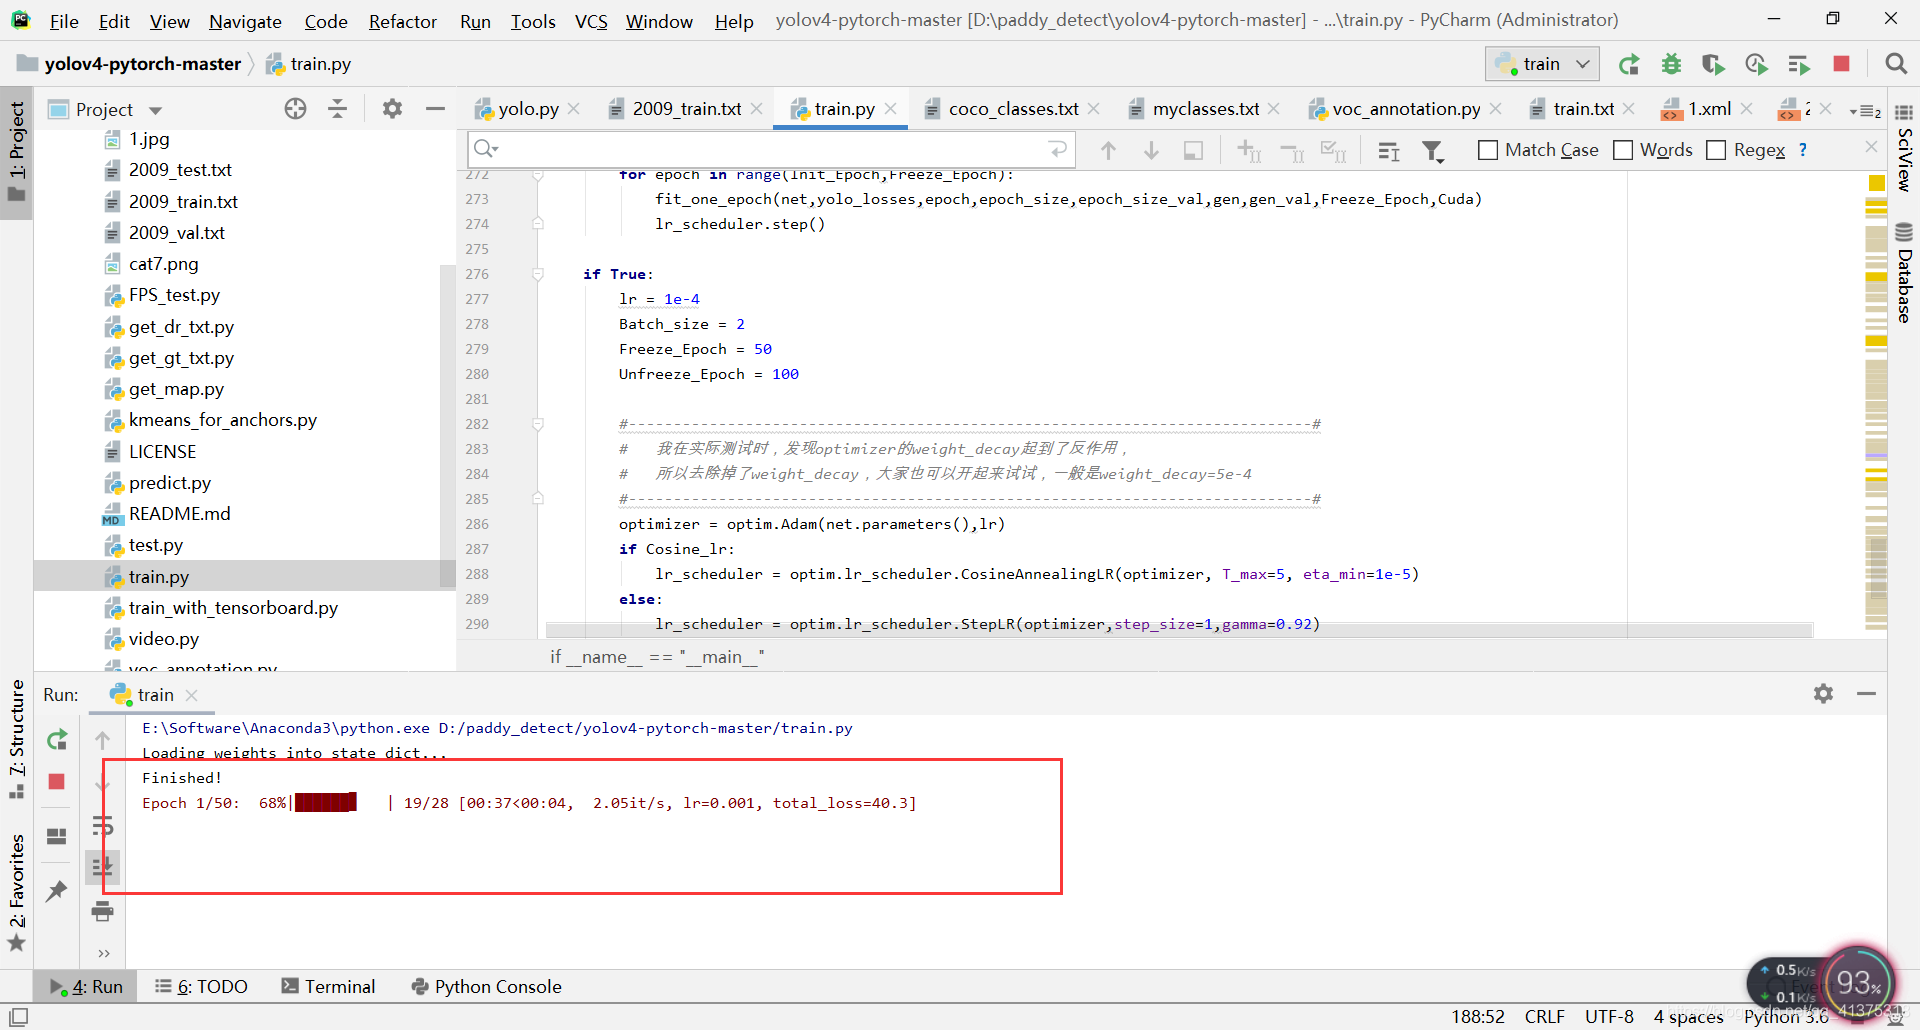
Task: Enable the Match Case checkbox
Action: 1488,150
